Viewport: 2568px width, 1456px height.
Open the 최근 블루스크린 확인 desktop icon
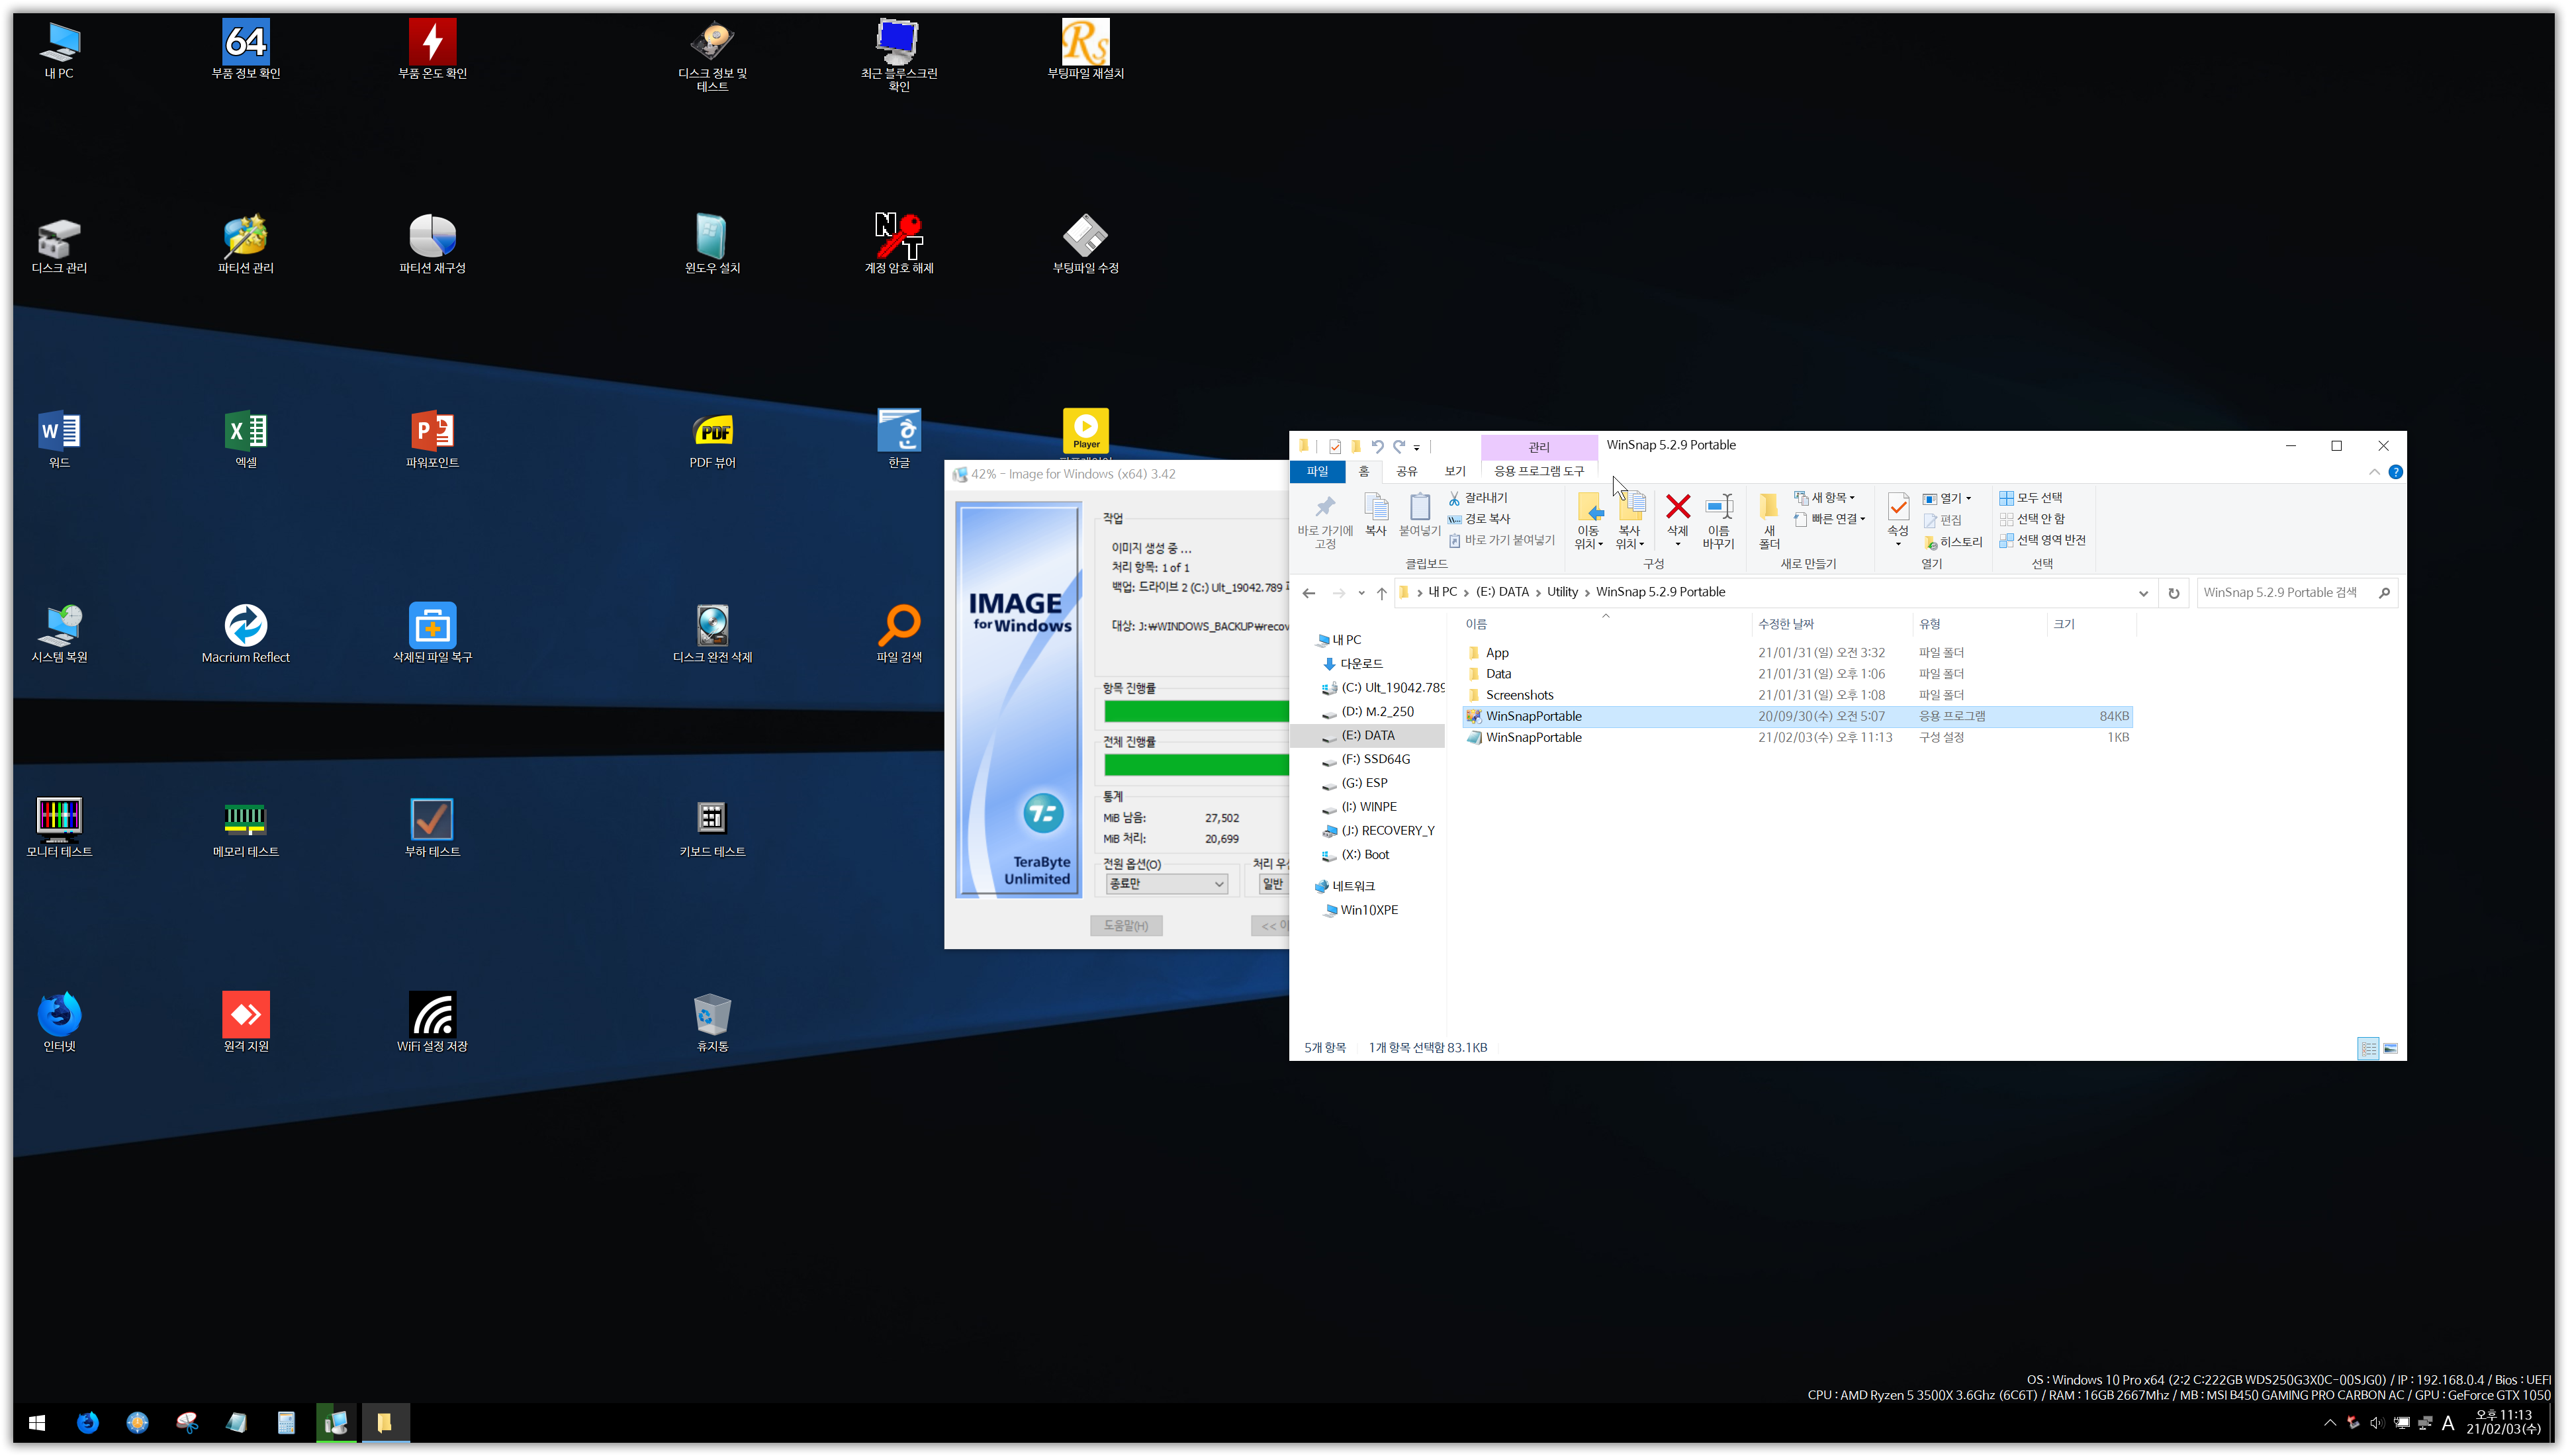pos(898,55)
